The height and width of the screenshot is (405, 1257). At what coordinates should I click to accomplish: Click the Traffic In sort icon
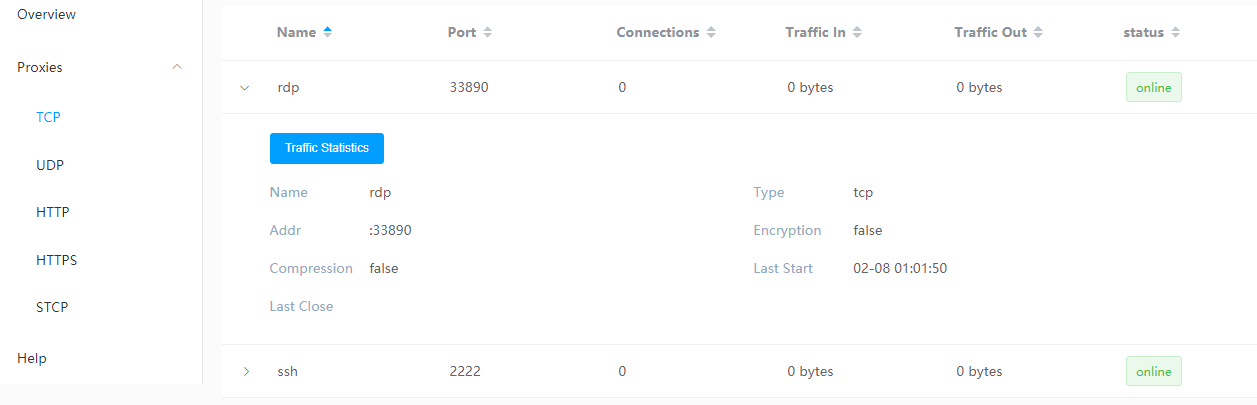point(857,32)
